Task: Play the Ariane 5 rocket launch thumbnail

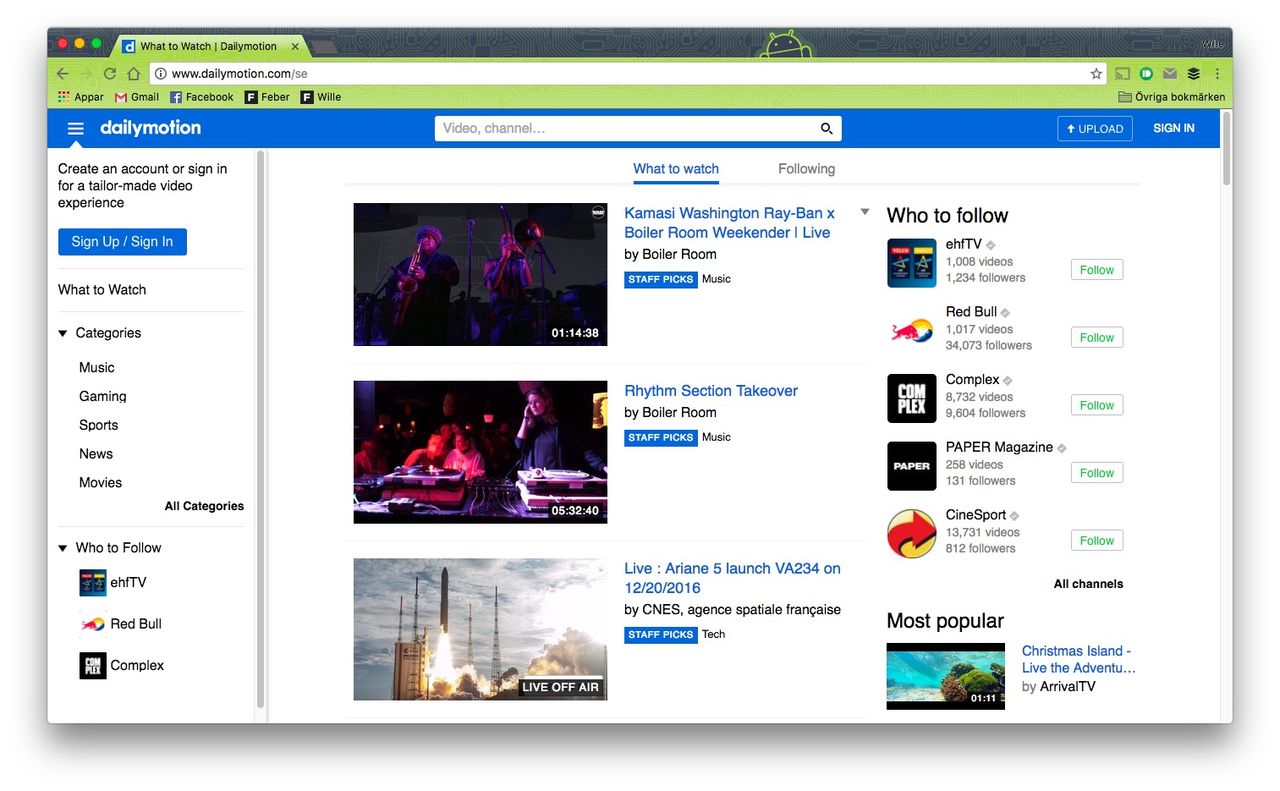Action: coord(480,629)
